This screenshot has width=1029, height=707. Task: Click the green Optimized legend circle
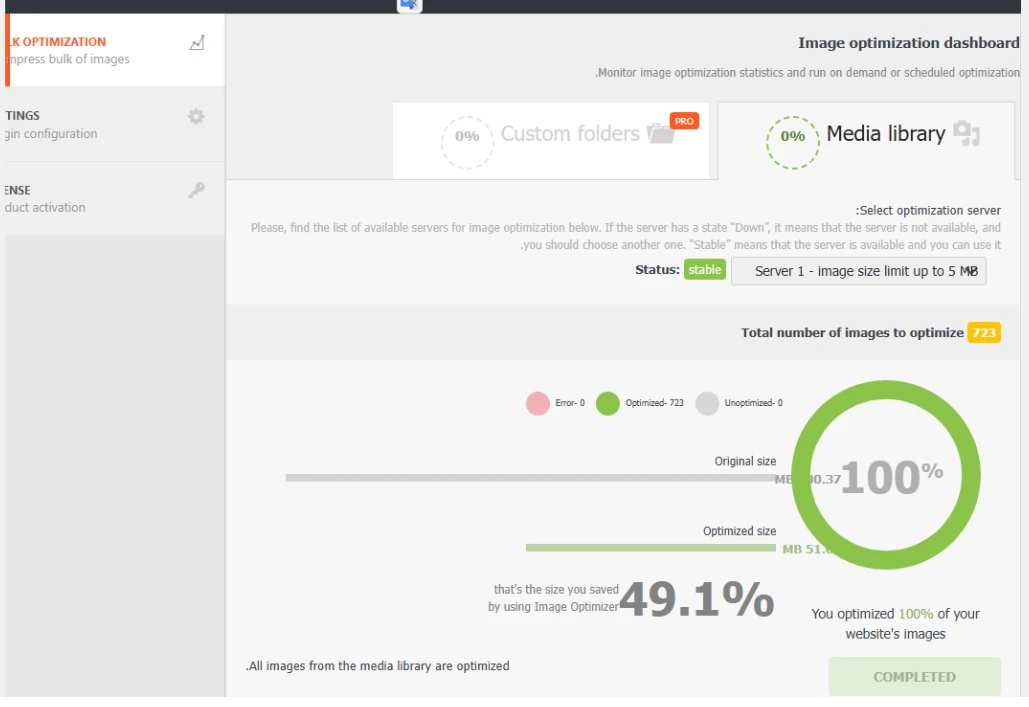[x=608, y=403]
